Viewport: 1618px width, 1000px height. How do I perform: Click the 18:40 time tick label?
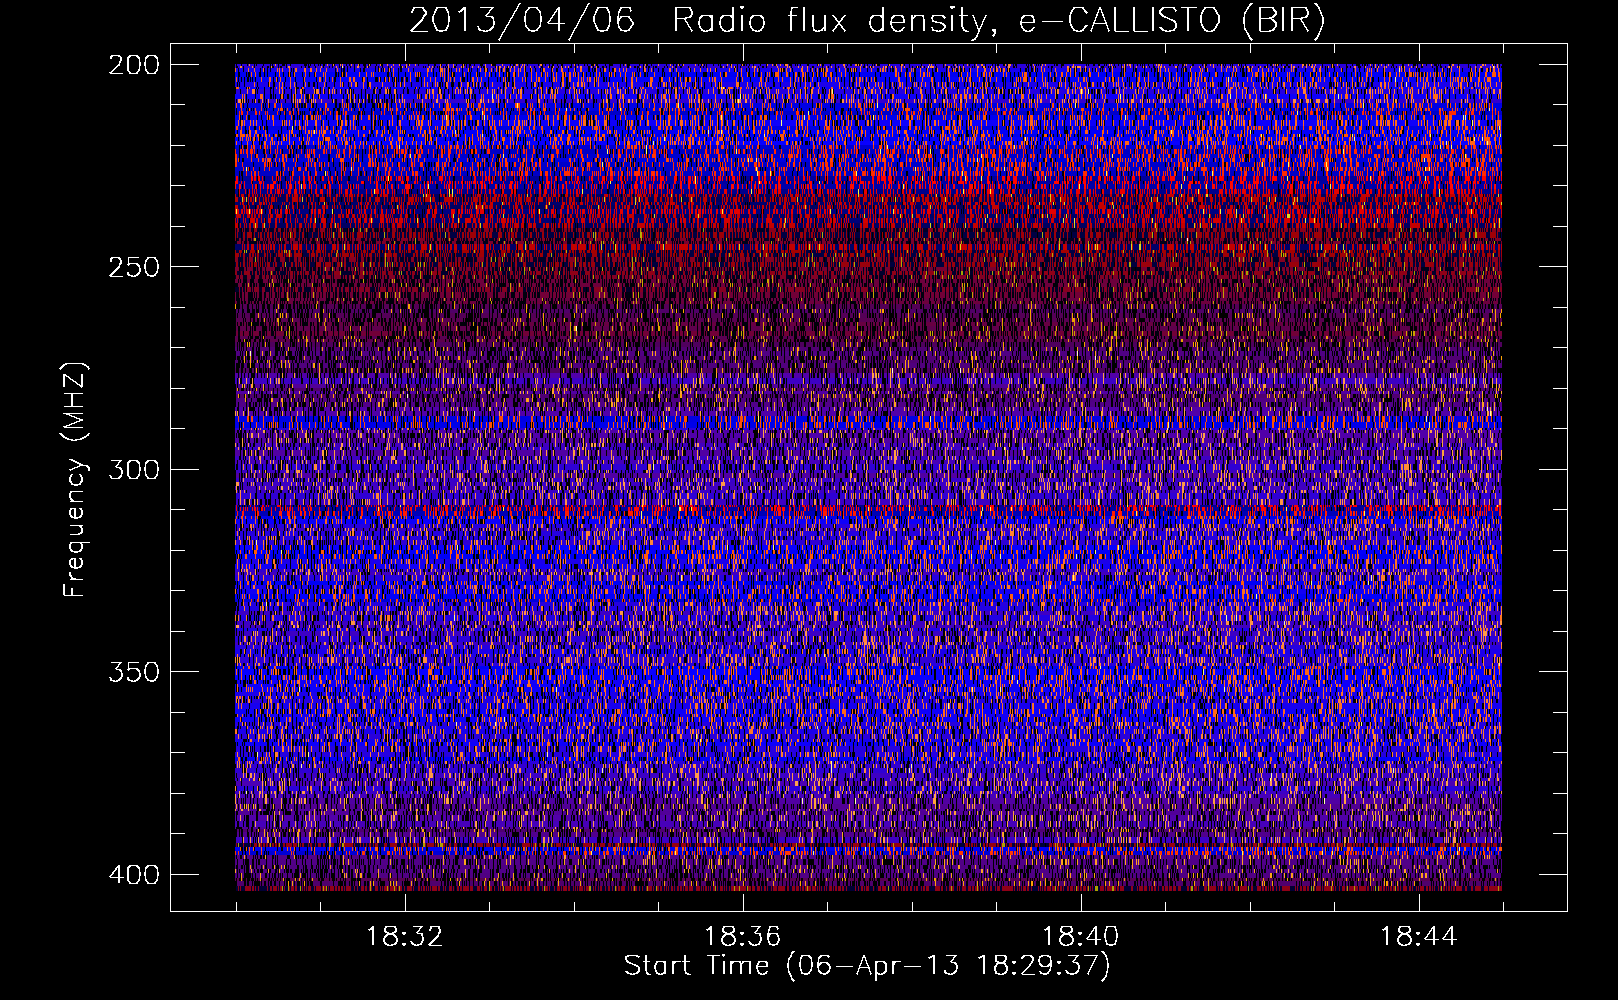click(1081, 937)
